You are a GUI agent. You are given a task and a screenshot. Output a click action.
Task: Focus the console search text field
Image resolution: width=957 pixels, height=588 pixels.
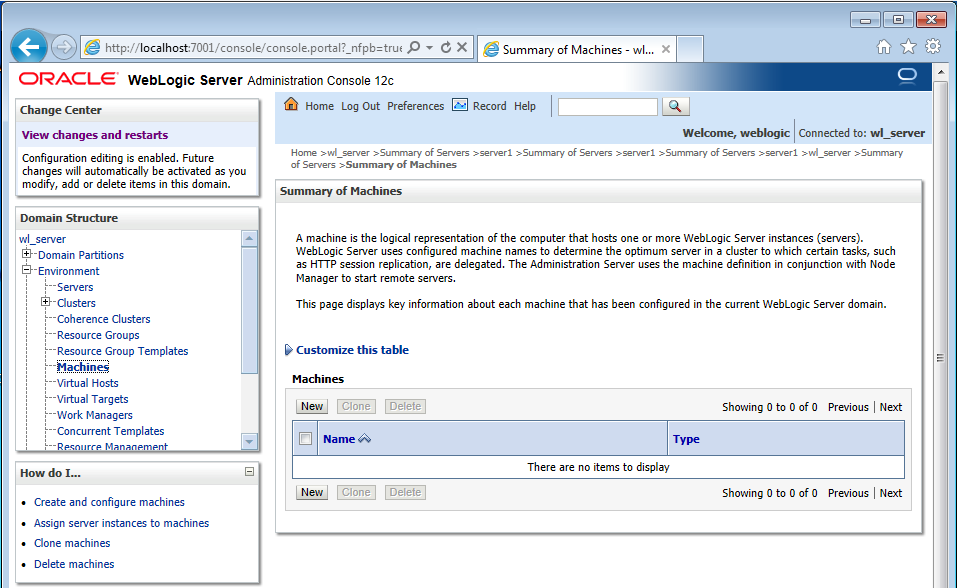608,107
